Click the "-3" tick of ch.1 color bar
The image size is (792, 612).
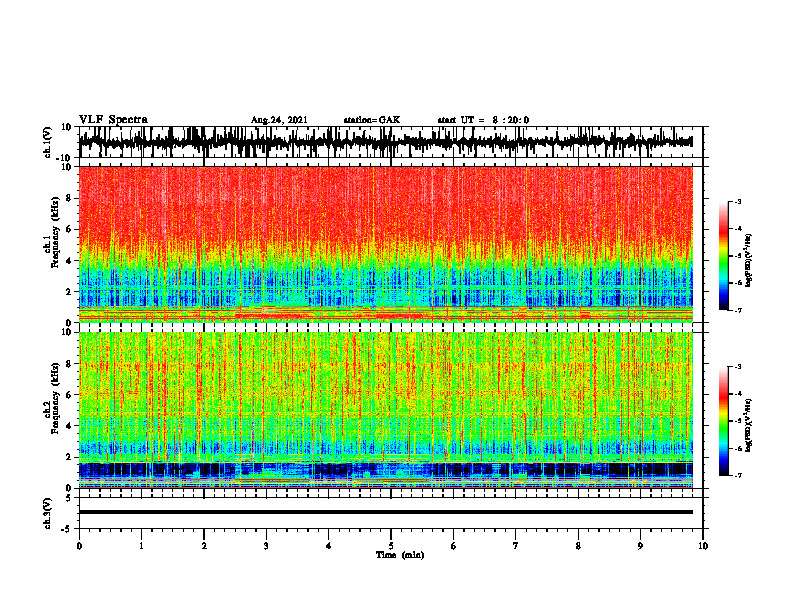[x=737, y=201]
